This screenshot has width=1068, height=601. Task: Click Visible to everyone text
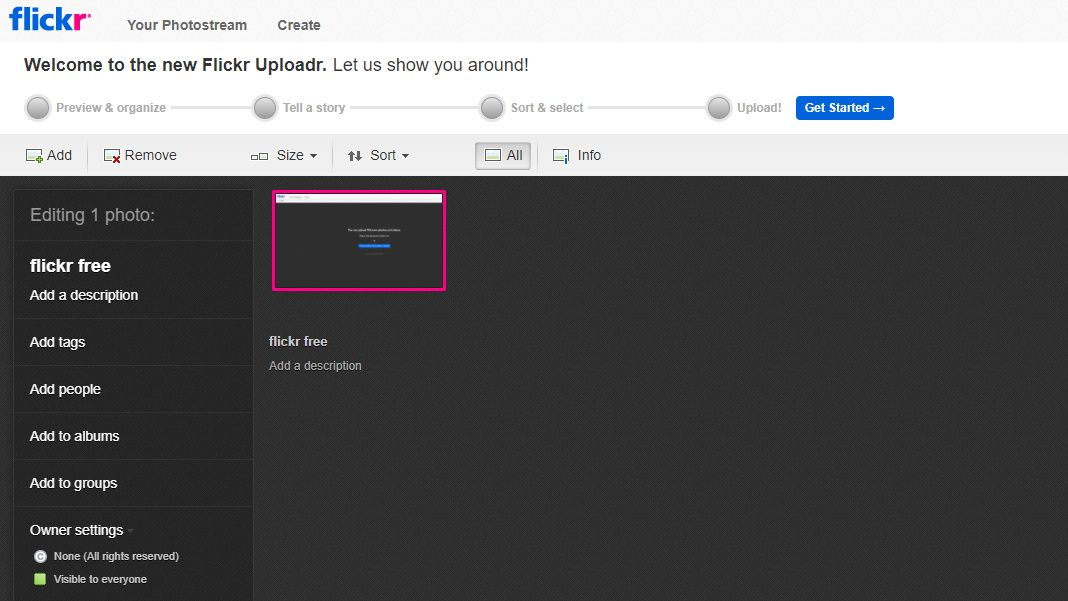click(x=100, y=579)
